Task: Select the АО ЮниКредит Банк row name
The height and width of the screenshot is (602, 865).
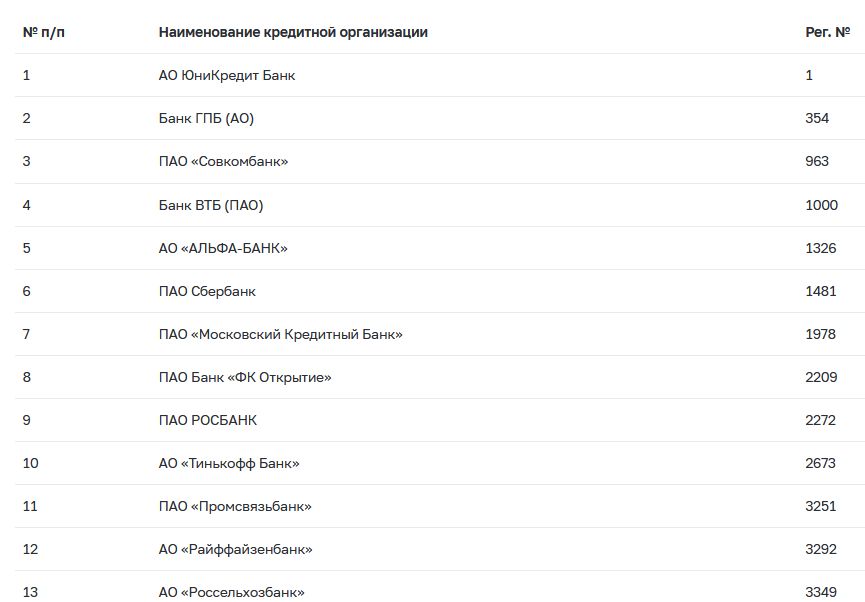Action: pyautogui.click(x=227, y=75)
